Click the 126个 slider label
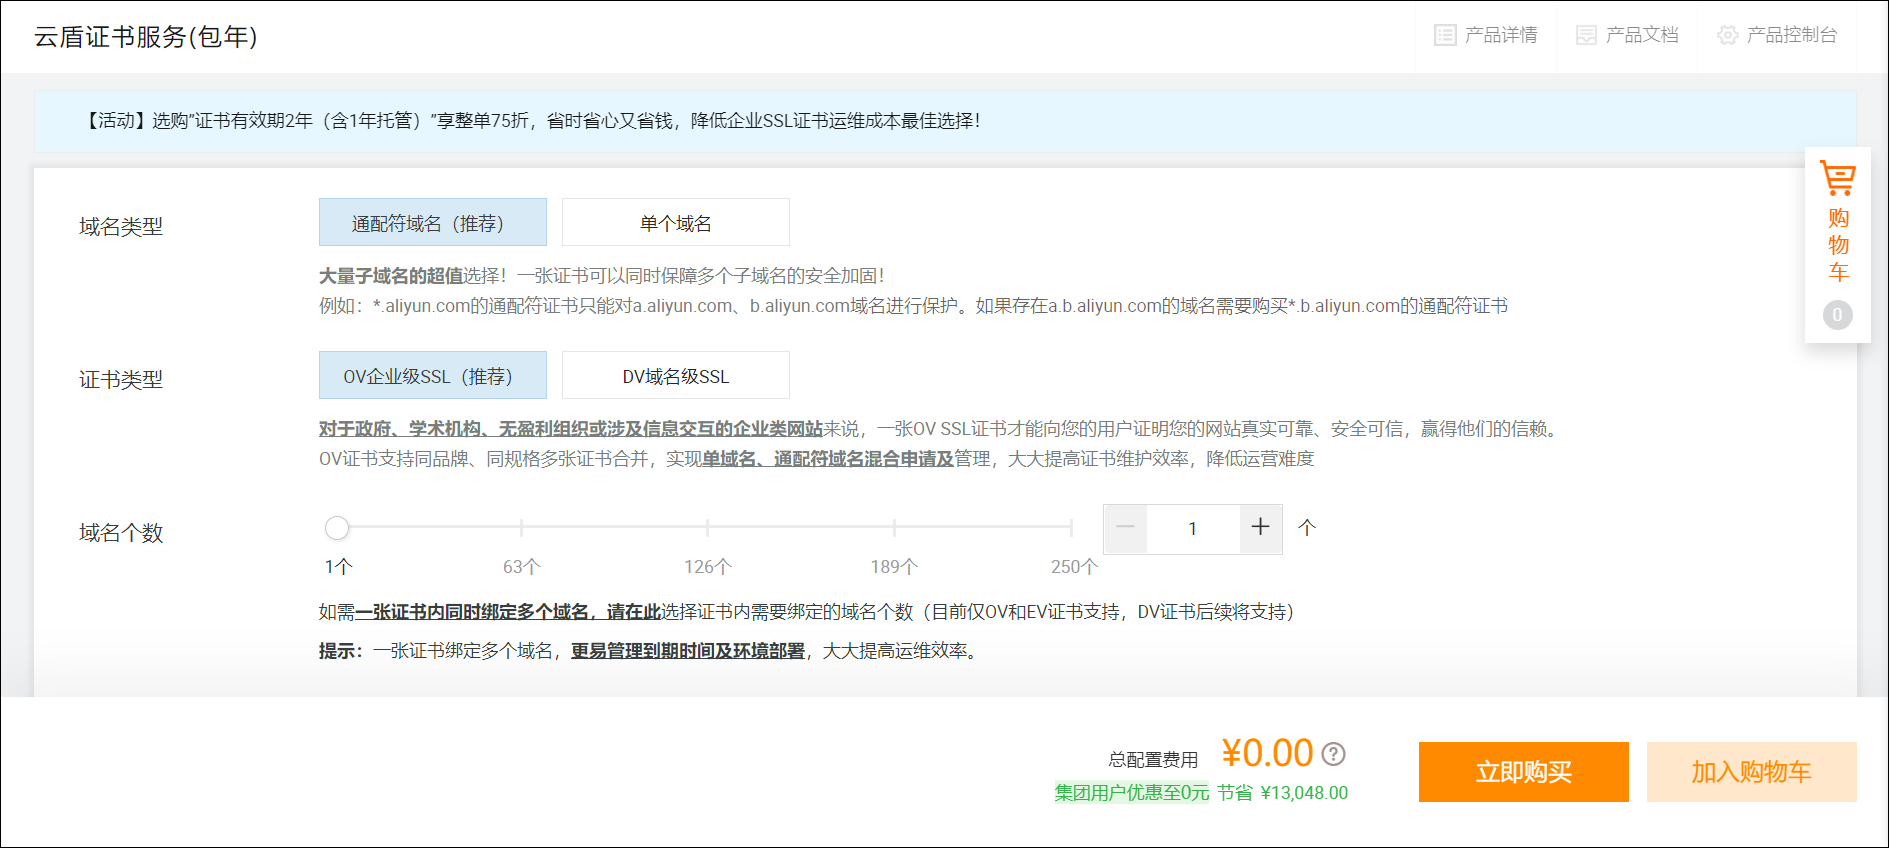Screen dimensions: 1889x848 click(708, 567)
